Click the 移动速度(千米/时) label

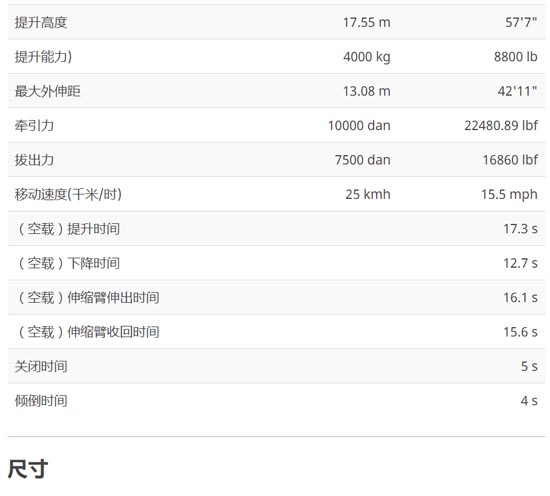(68, 194)
